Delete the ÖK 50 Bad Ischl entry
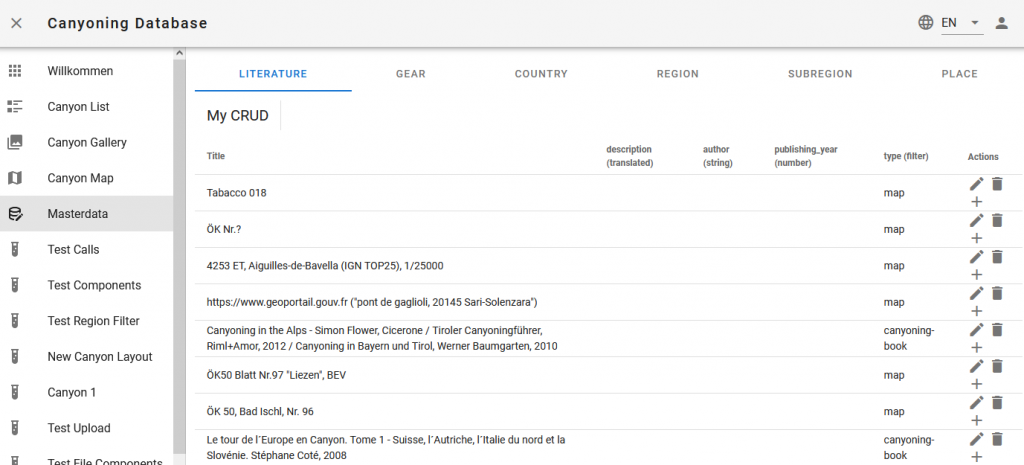Screen dimensions: 1024x465 pyautogui.click(x=997, y=402)
